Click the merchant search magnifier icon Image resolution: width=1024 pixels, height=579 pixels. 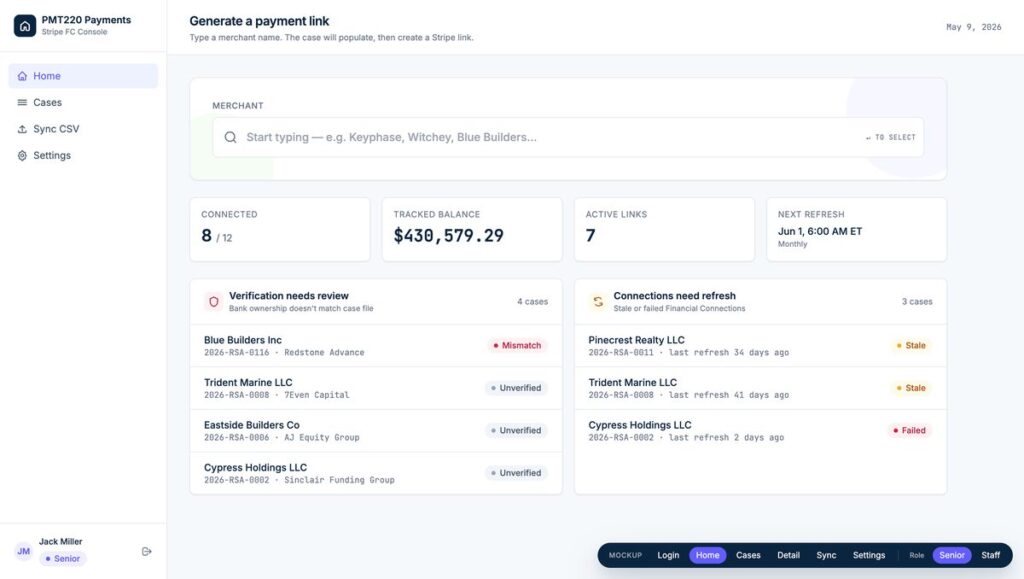(231, 137)
